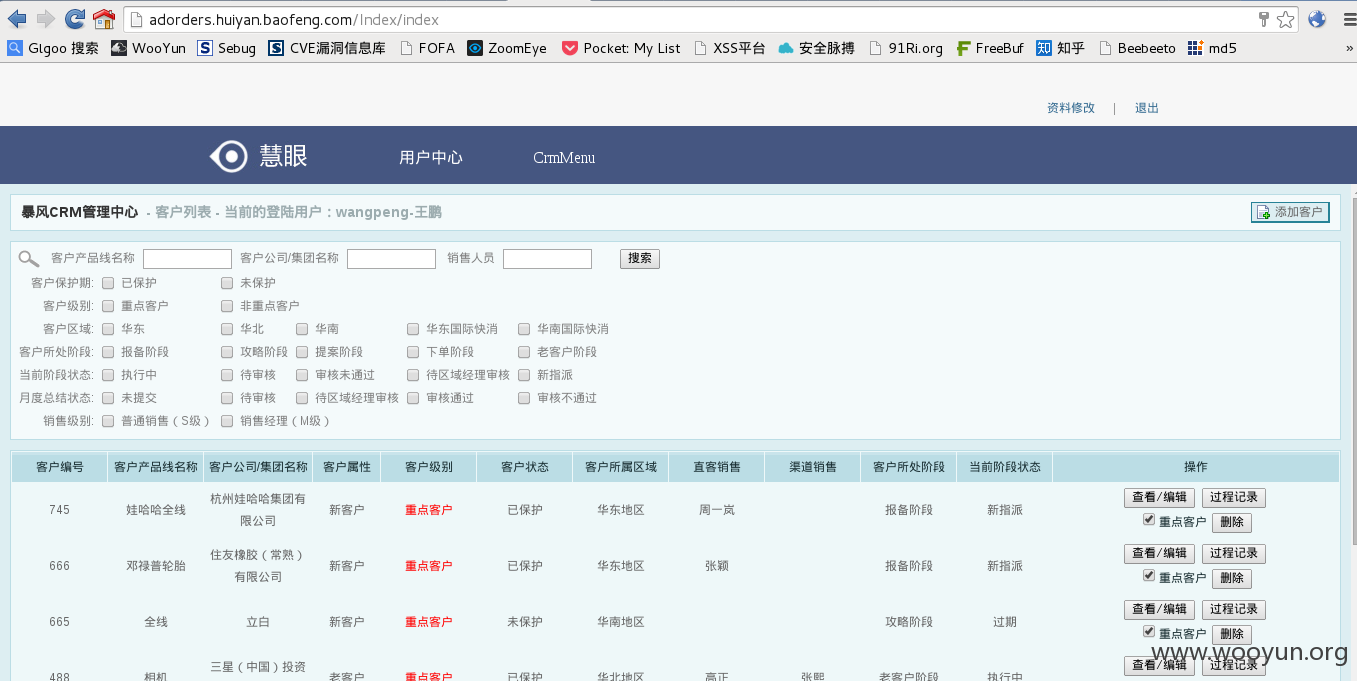Image resolution: width=1357 pixels, height=681 pixels.
Task: Check 执行中 status checkbox
Action: coord(108,375)
